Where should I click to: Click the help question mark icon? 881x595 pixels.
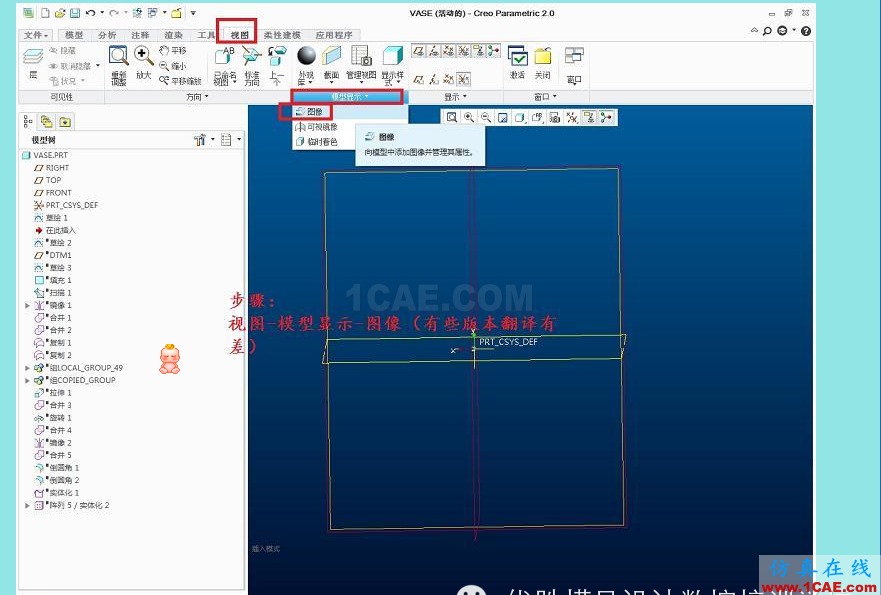point(806,31)
